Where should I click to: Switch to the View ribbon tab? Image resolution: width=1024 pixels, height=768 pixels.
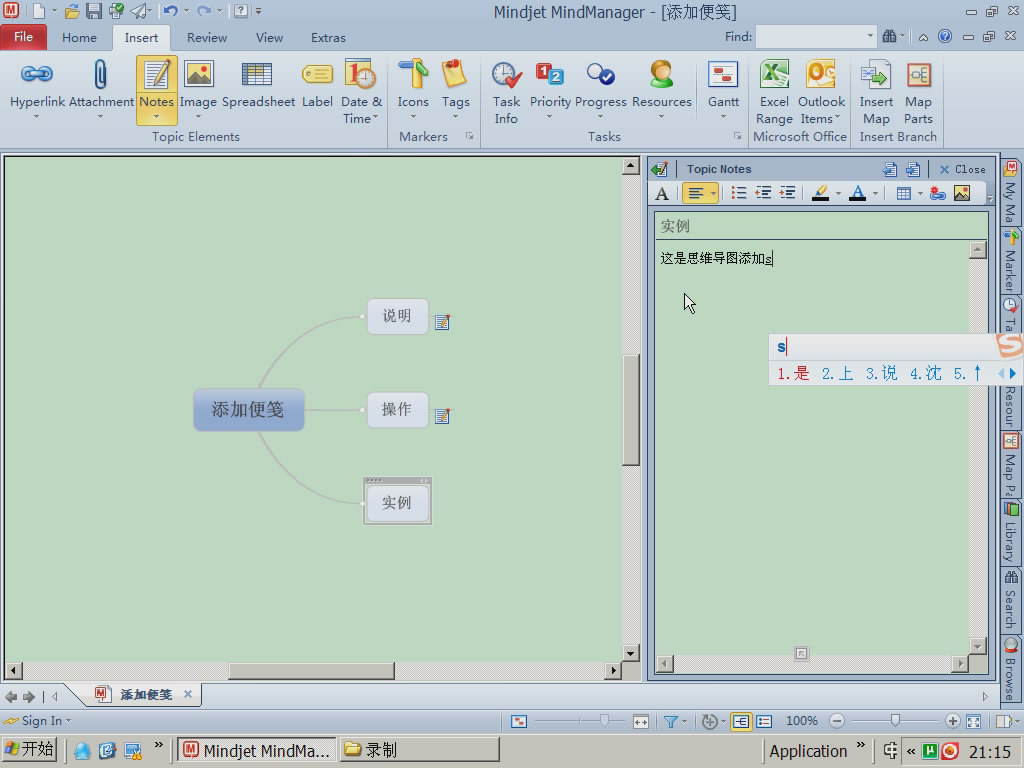(x=269, y=37)
